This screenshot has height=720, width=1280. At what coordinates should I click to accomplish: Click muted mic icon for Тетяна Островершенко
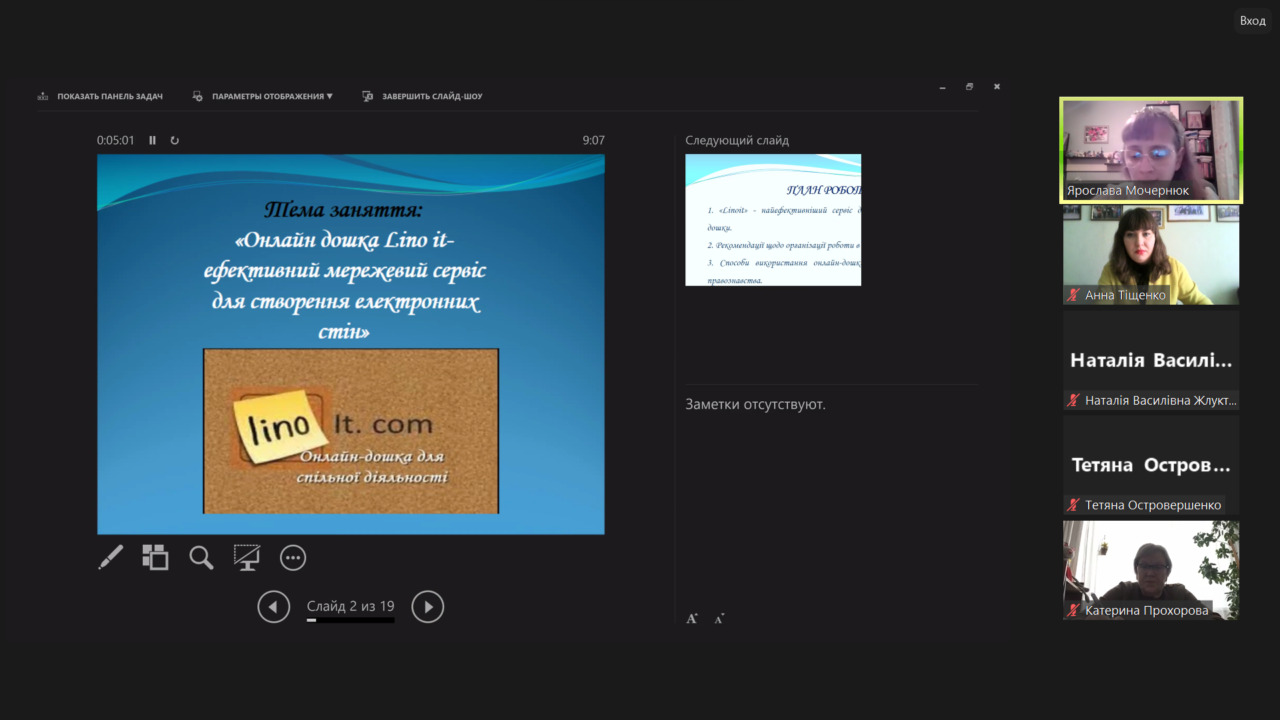1074,505
